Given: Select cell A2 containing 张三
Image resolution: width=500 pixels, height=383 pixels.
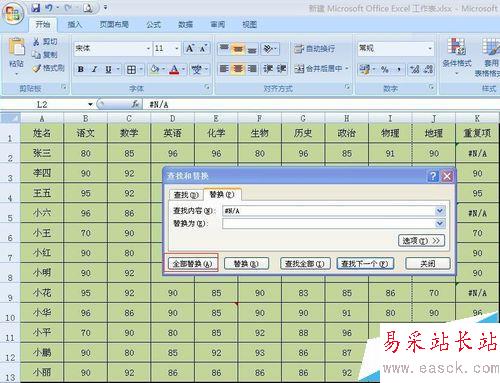Looking at the screenshot, I should tap(42, 153).
